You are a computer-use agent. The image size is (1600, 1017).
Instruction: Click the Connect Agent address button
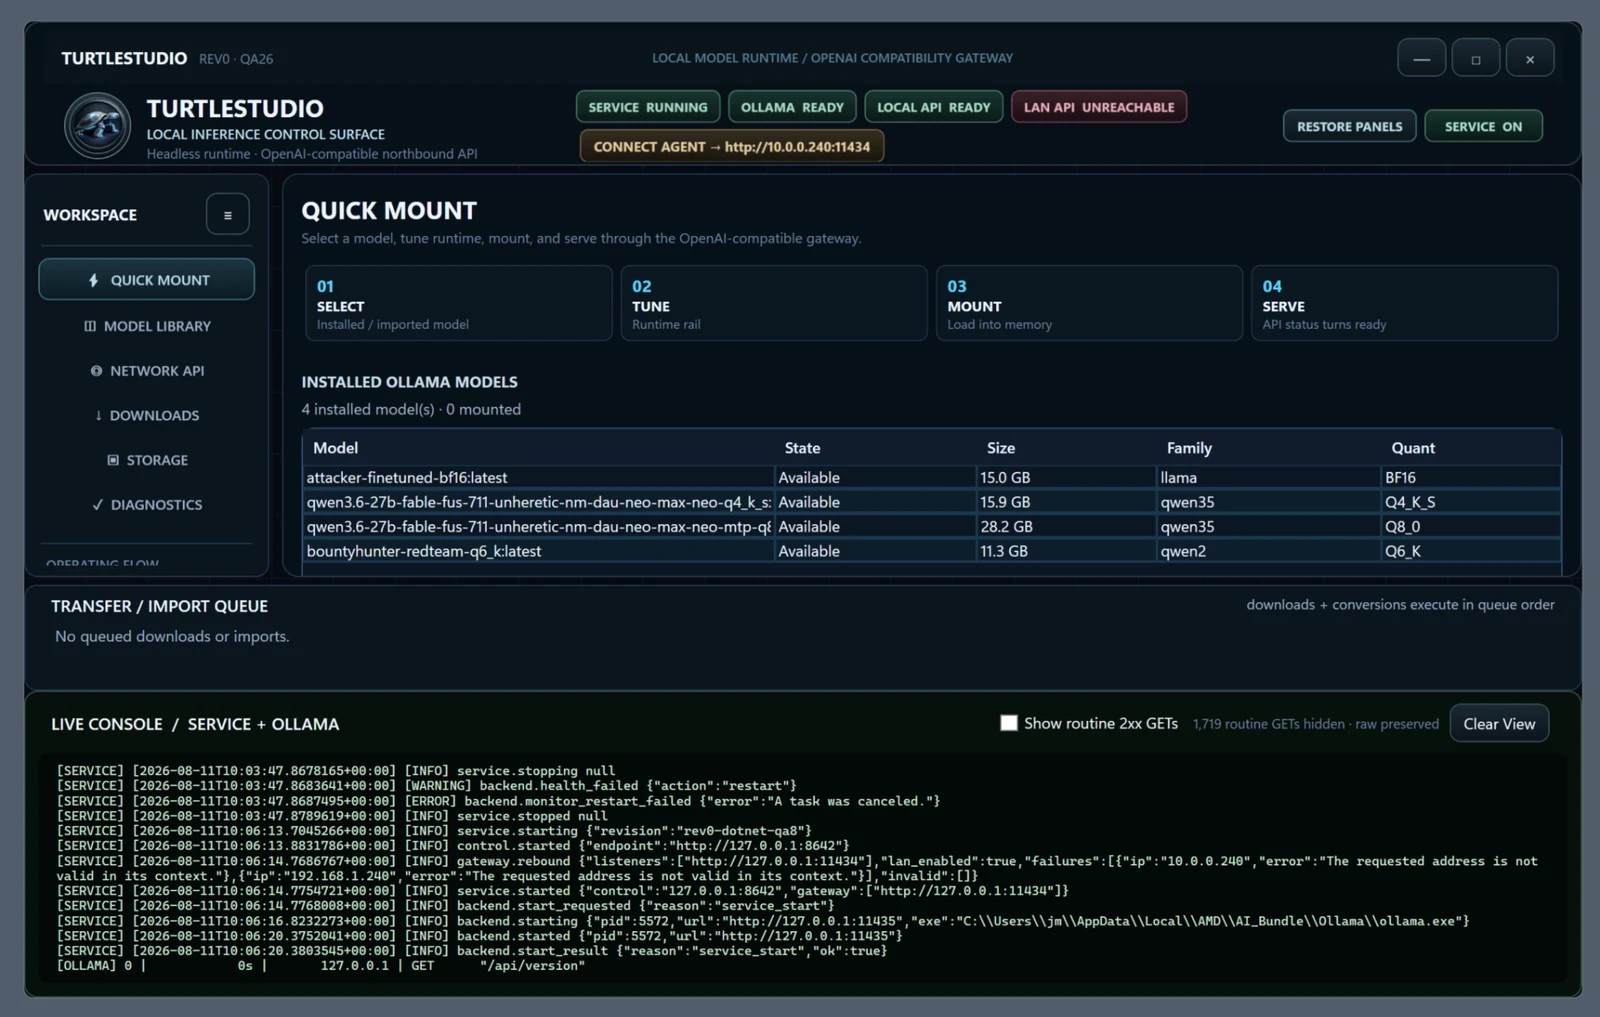[732, 146]
